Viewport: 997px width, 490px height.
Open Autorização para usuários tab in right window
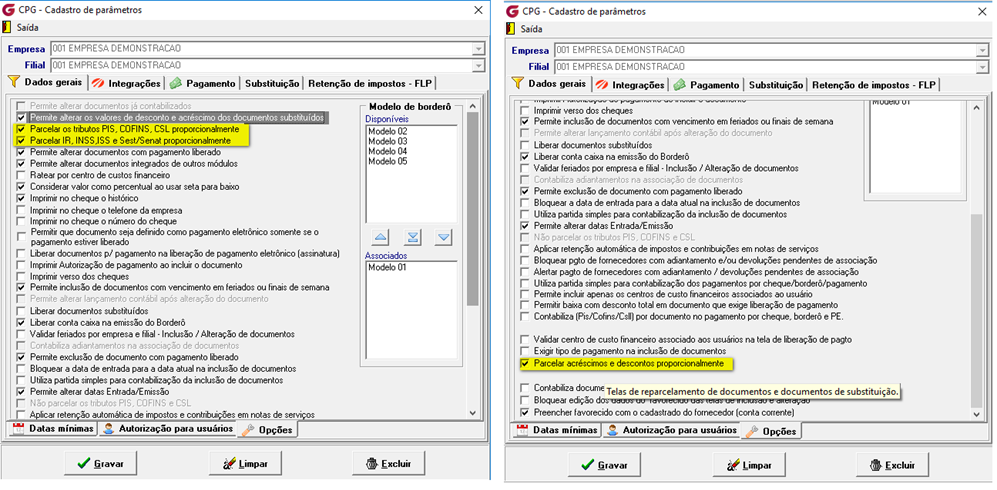(671, 430)
